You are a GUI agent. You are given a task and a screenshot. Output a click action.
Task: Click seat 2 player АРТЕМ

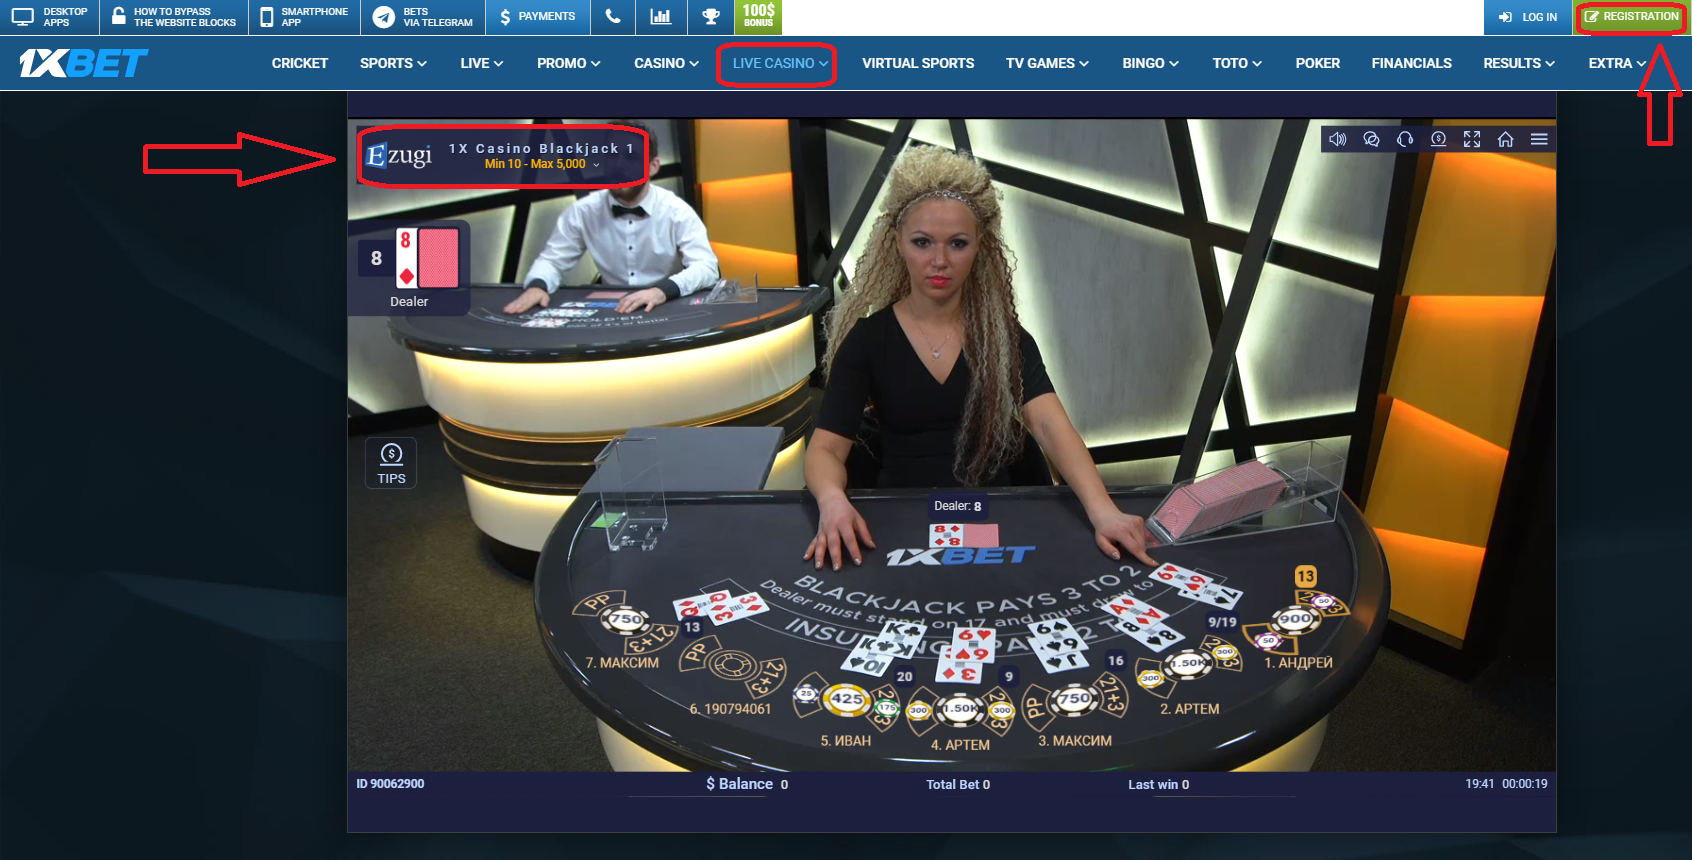pos(1189,709)
